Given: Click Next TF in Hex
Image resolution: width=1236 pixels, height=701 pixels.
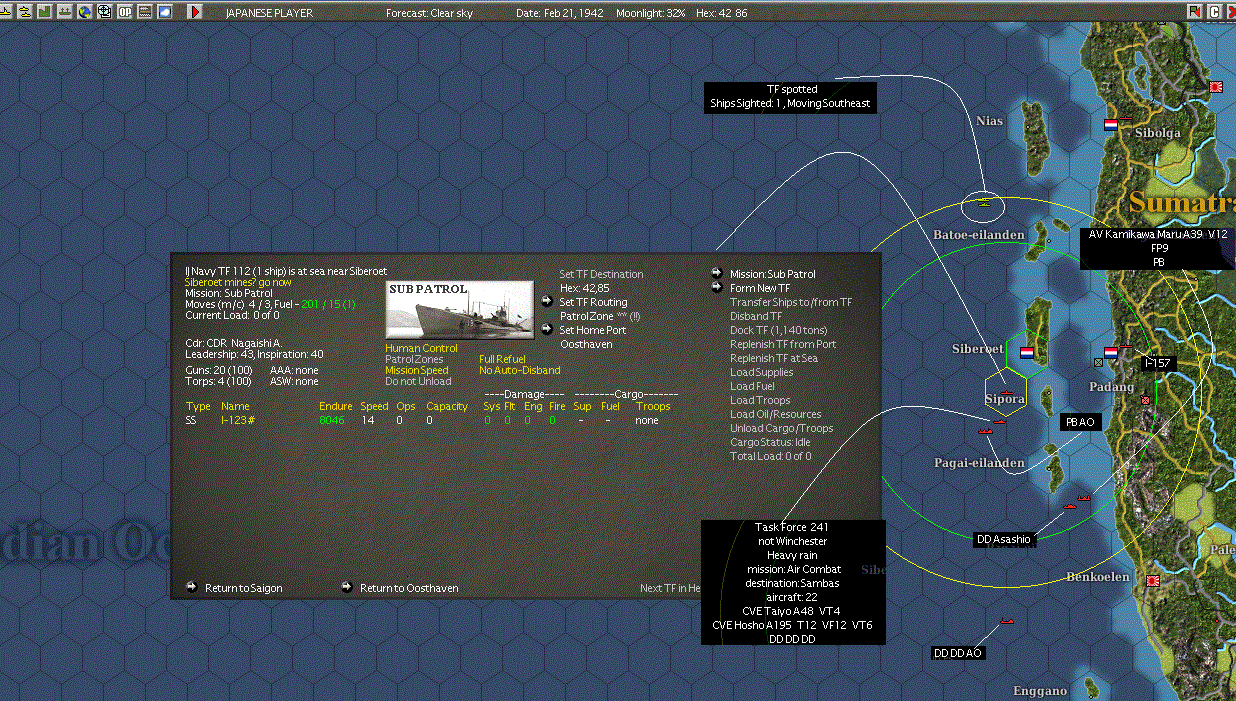Looking at the screenshot, I should [671, 588].
